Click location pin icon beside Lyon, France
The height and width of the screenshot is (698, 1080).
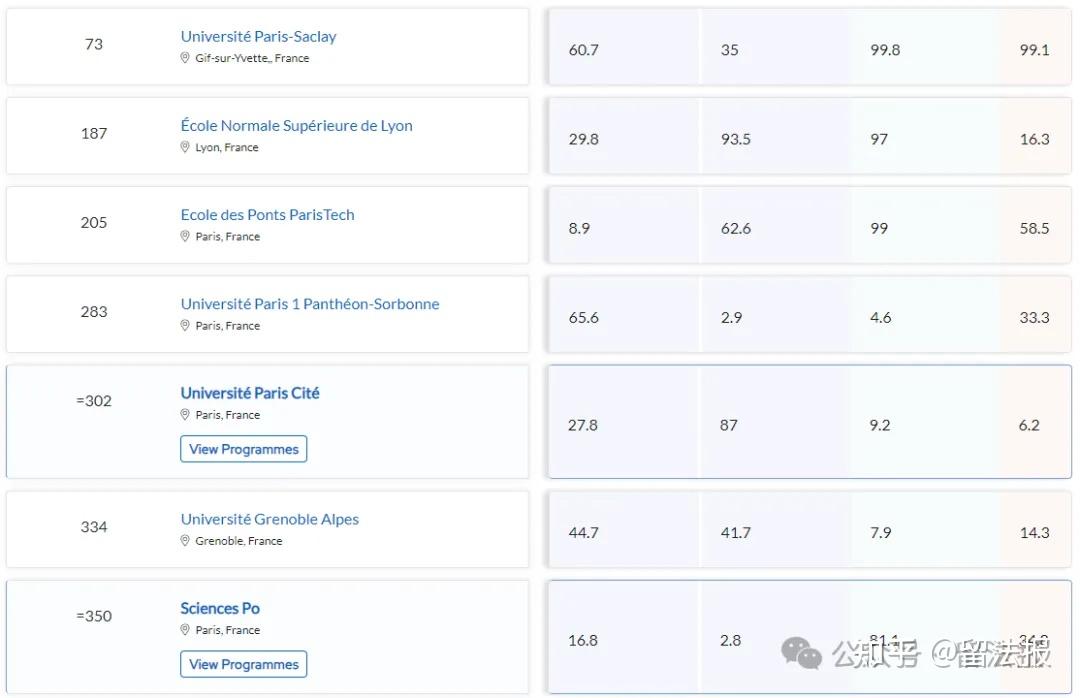coord(185,147)
